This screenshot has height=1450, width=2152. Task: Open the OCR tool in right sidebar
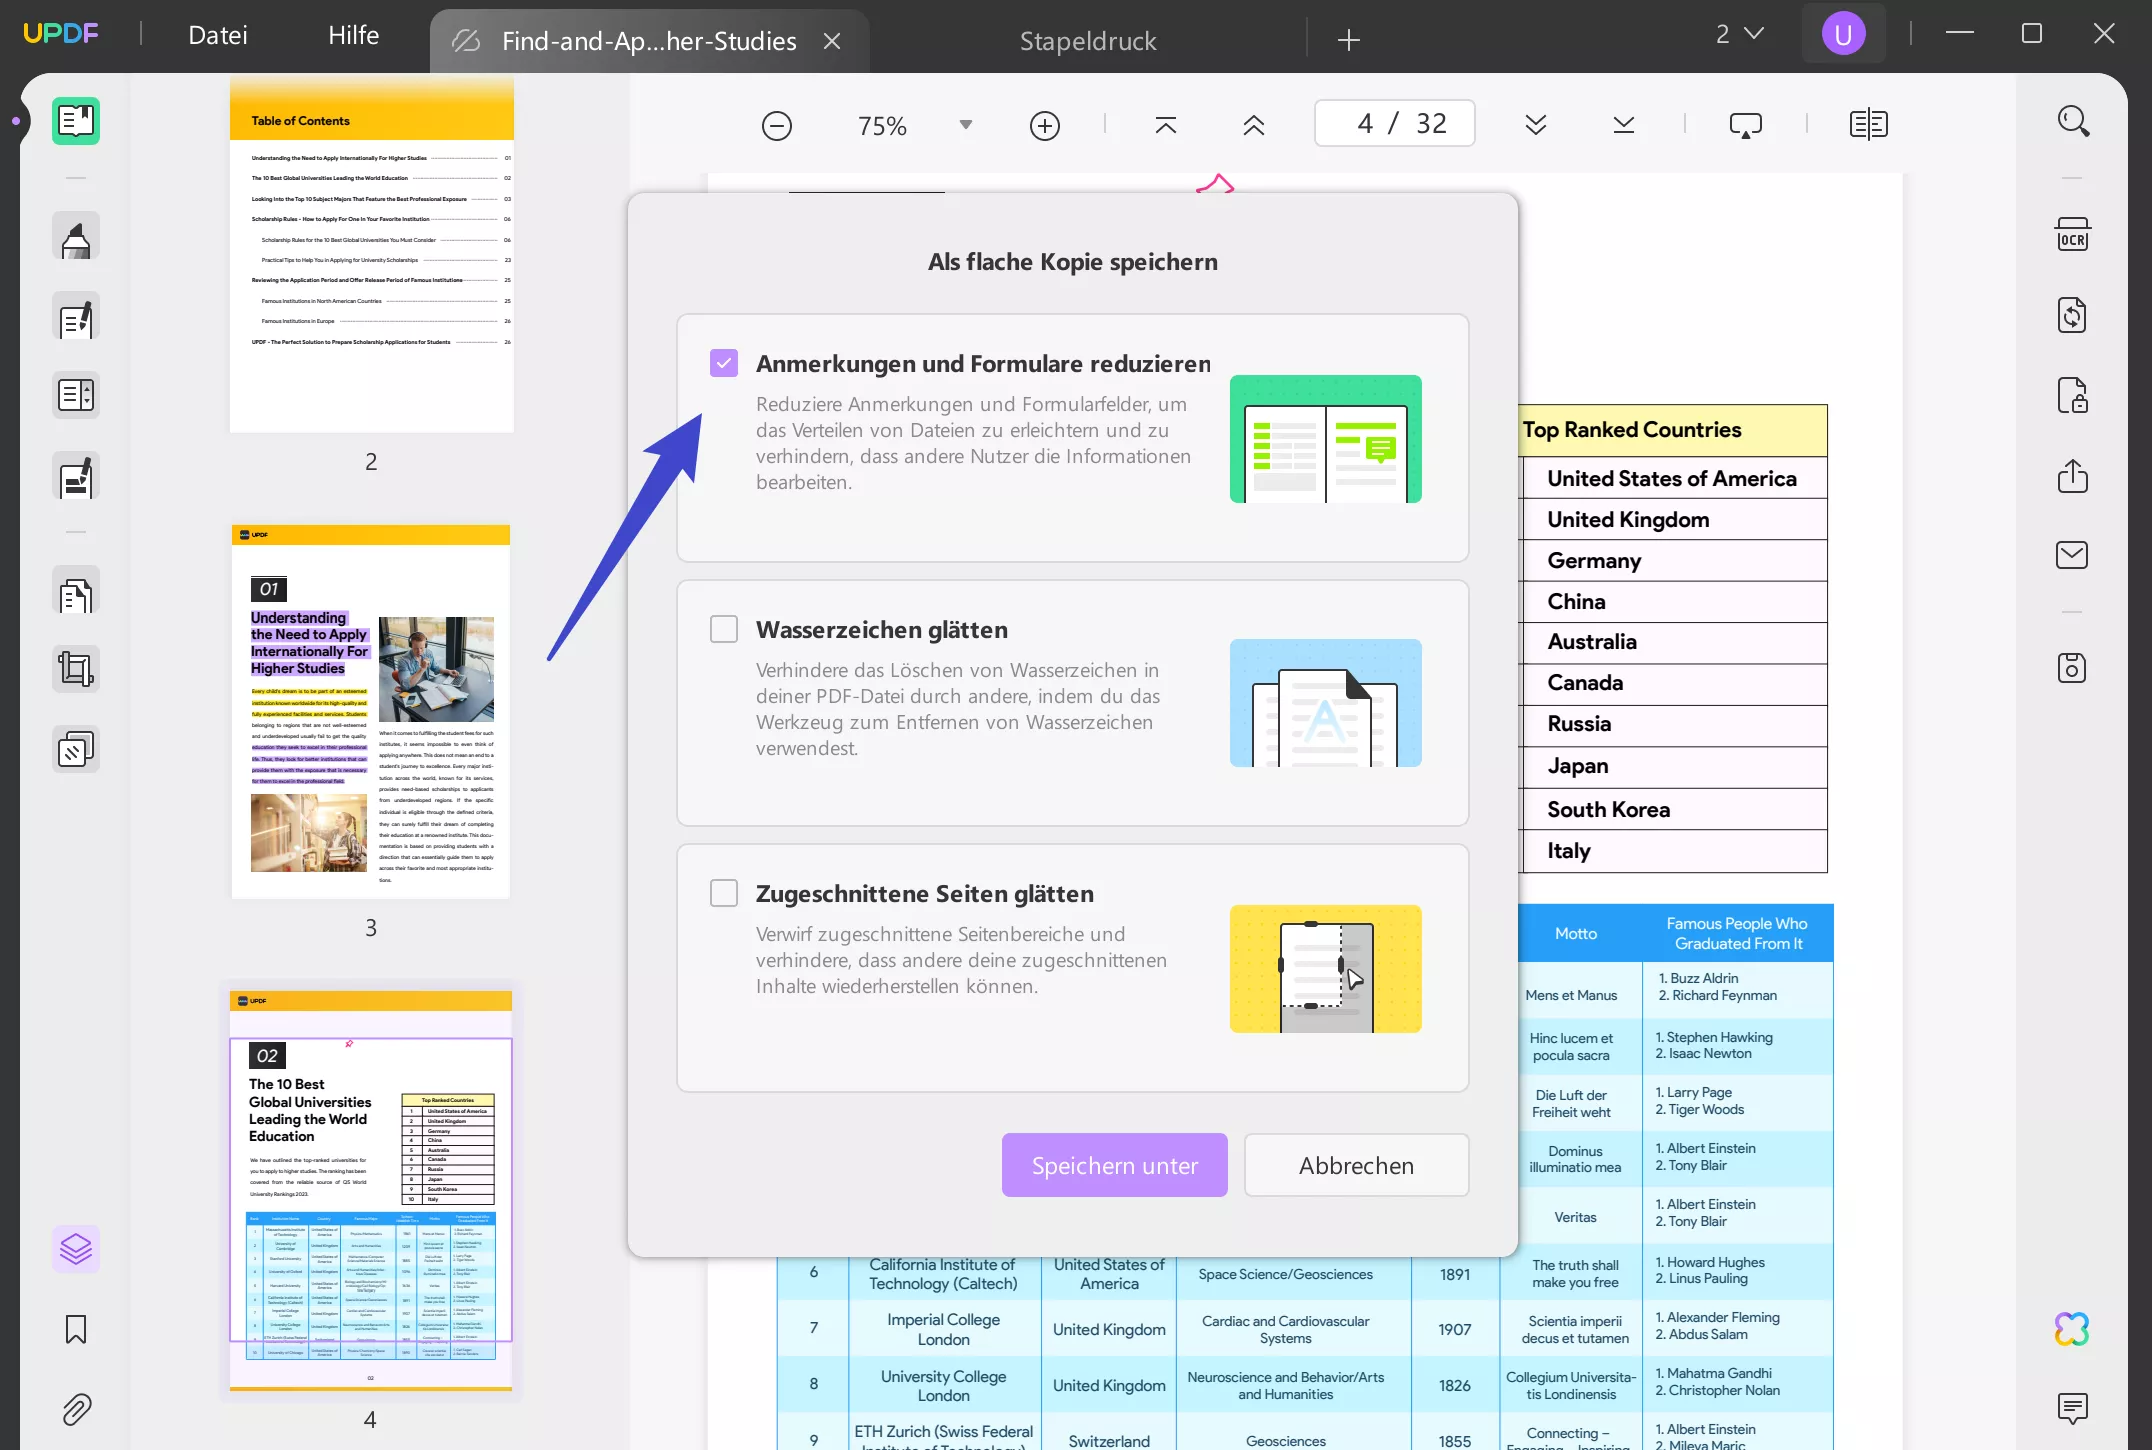pos(2072,236)
